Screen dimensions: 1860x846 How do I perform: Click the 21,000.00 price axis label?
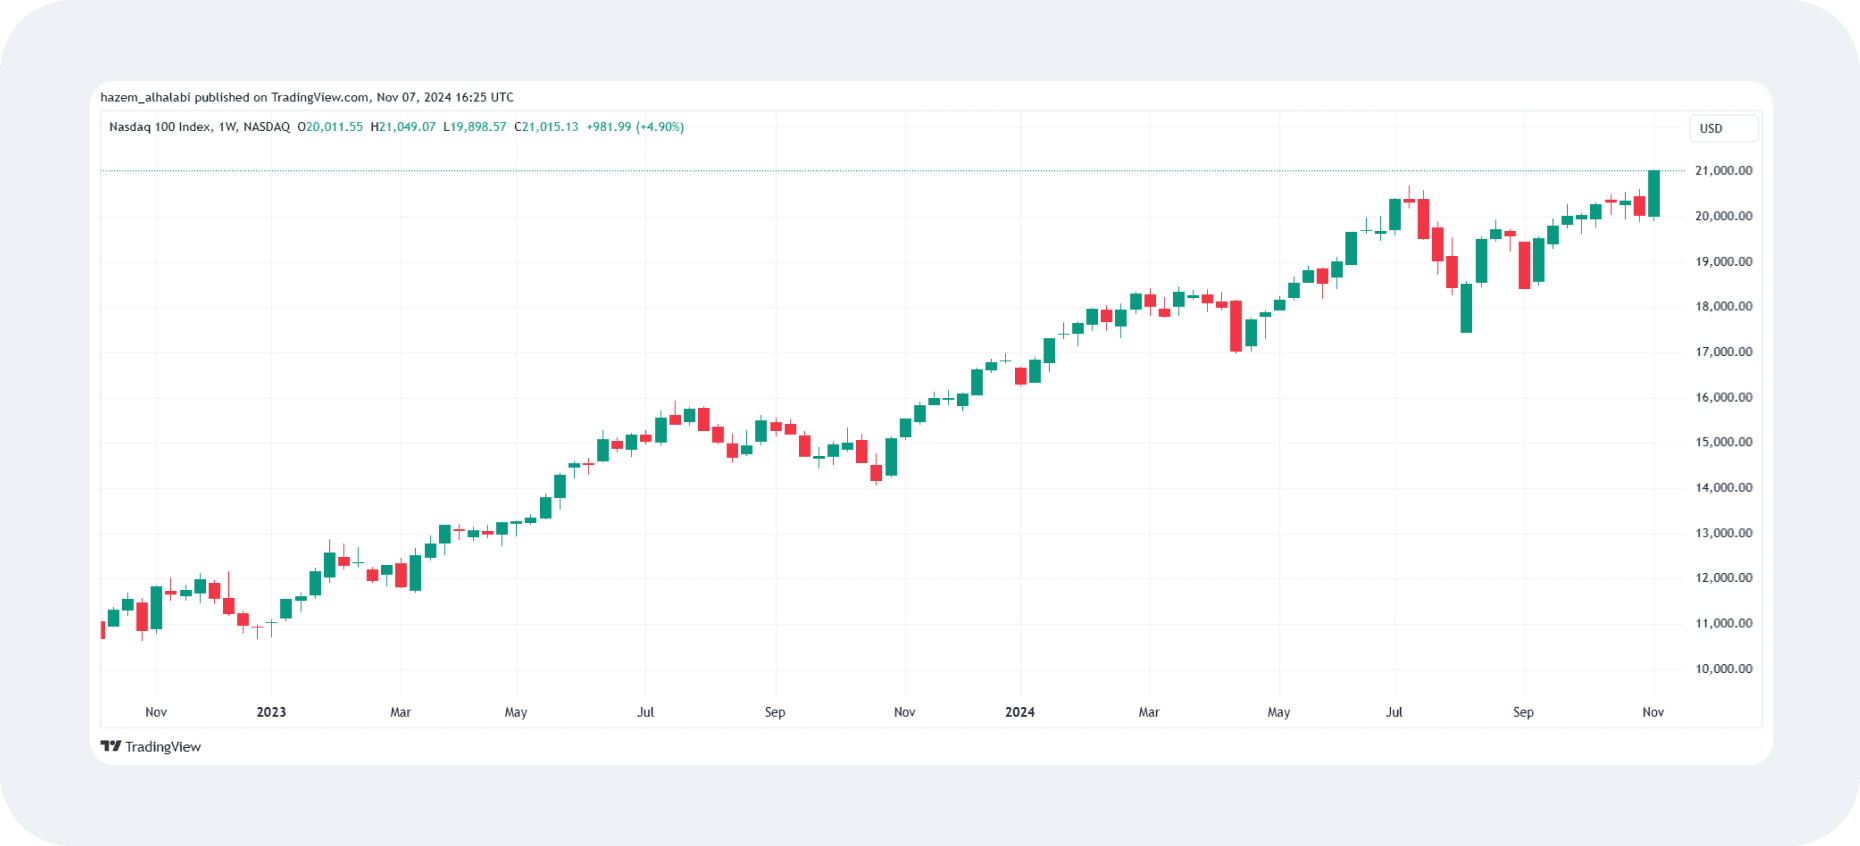coord(1723,171)
